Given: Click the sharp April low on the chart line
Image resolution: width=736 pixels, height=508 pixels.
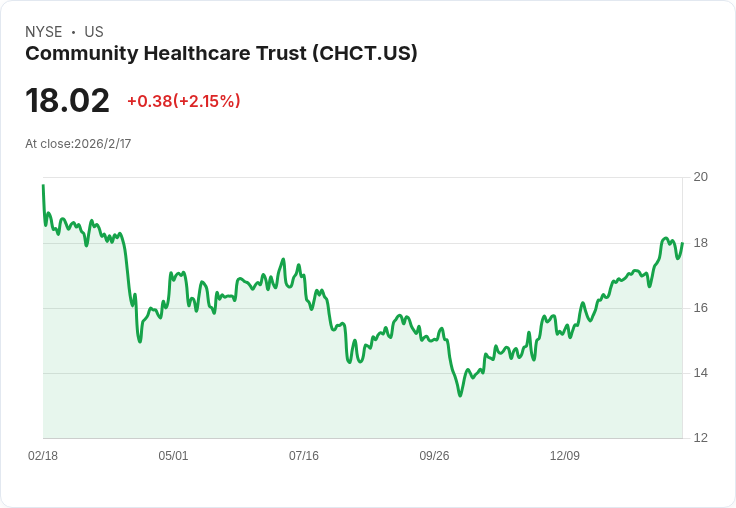Looking at the screenshot, I should tap(140, 341).
